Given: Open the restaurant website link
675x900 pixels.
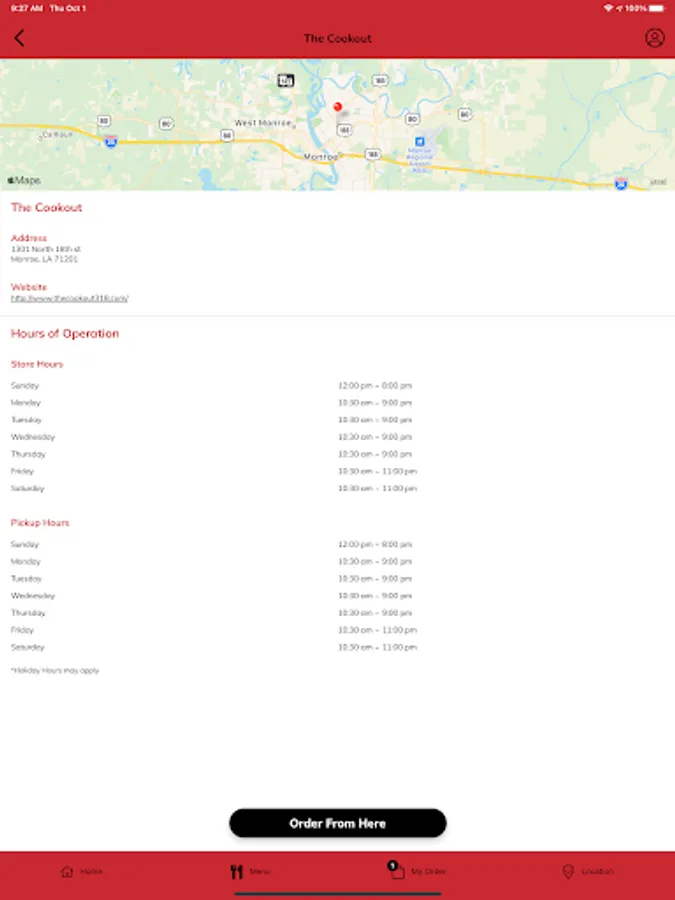Looking at the screenshot, I should click(x=69, y=298).
